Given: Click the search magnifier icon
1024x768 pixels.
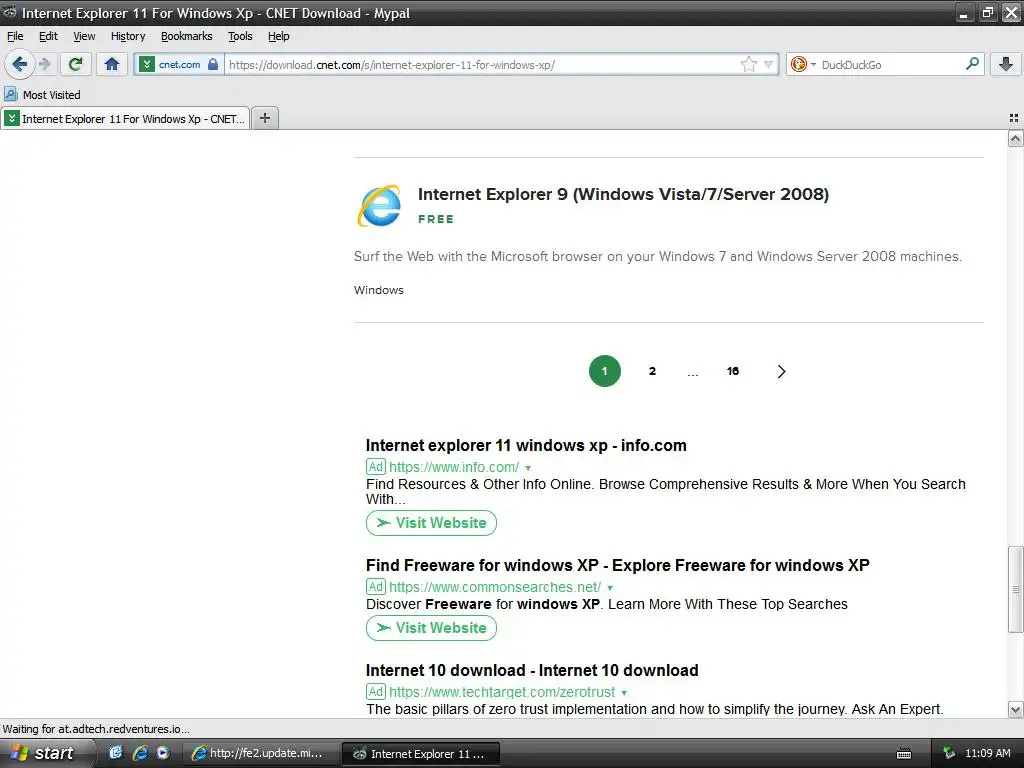Looking at the screenshot, I should (972, 63).
